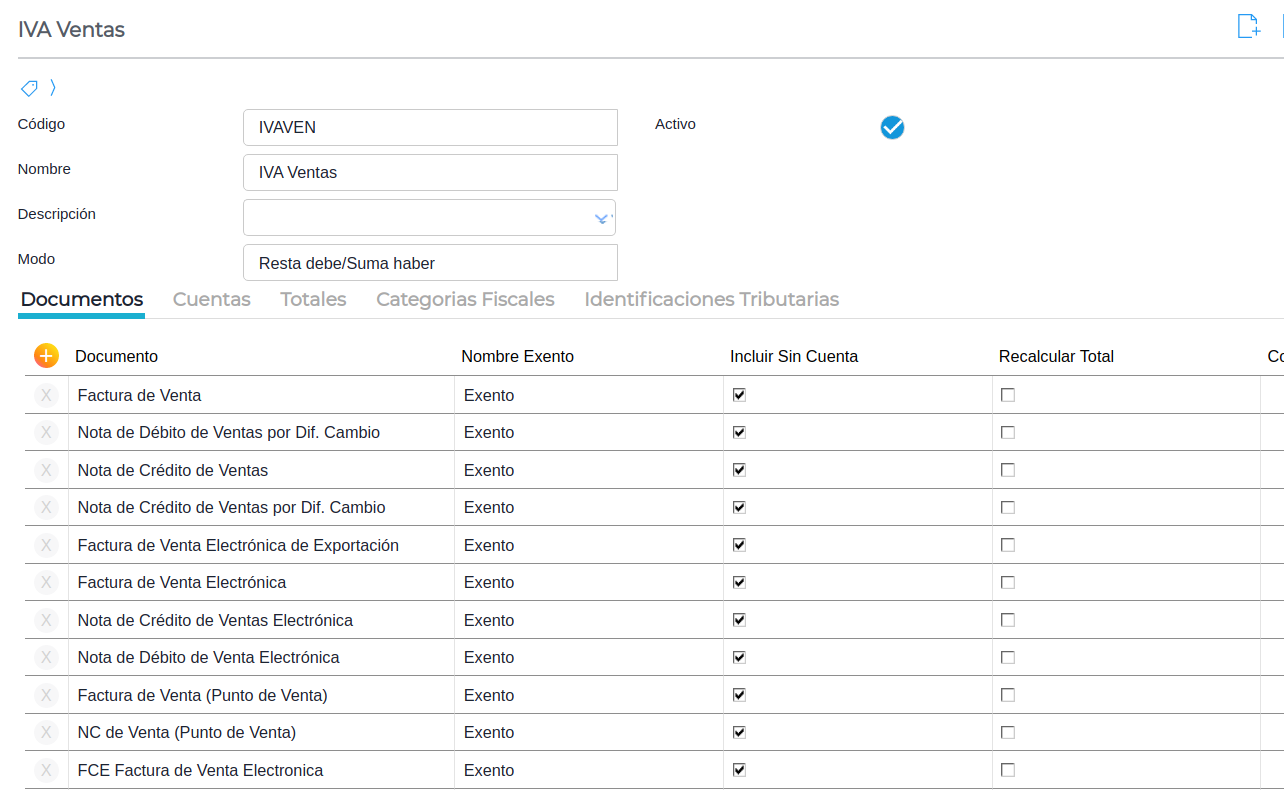
Task: Select the Exento cell for Nota de Débito de Venta Electrónica
Action: coord(489,657)
